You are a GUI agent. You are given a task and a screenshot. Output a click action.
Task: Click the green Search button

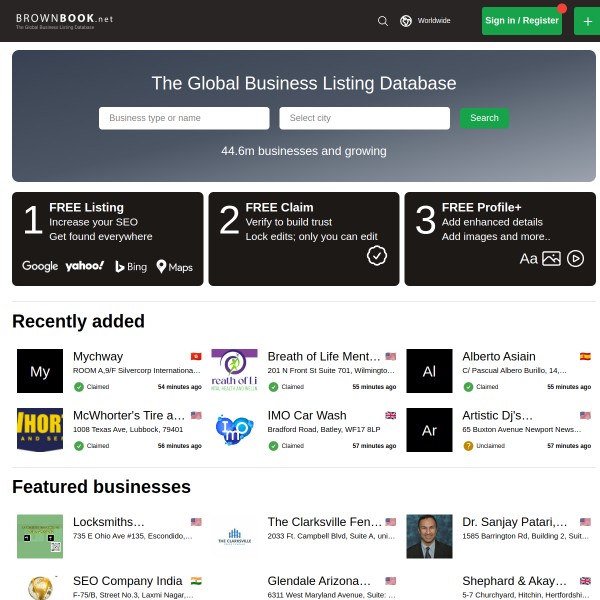(x=484, y=118)
